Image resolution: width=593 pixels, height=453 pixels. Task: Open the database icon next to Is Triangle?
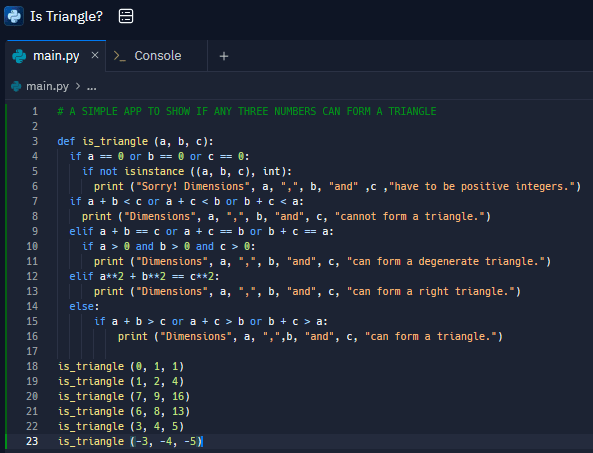[x=126, y=16]
